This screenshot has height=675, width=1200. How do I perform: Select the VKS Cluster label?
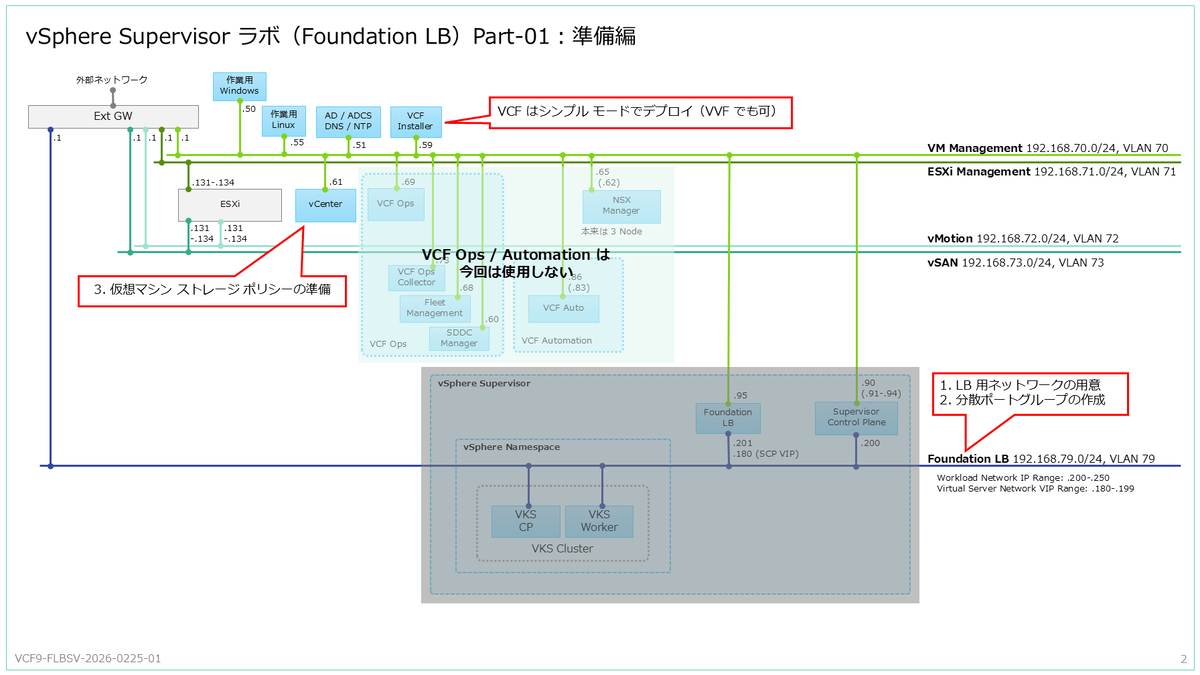562,548
